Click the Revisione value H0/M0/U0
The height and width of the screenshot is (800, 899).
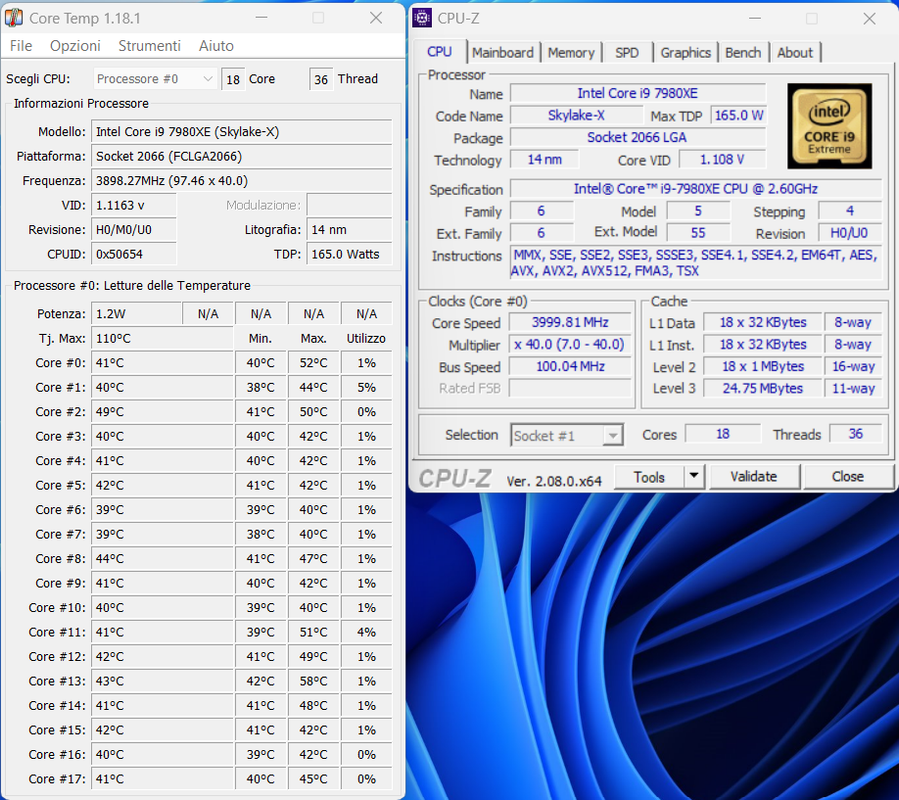pyautogui.click(x=134, y=230)
